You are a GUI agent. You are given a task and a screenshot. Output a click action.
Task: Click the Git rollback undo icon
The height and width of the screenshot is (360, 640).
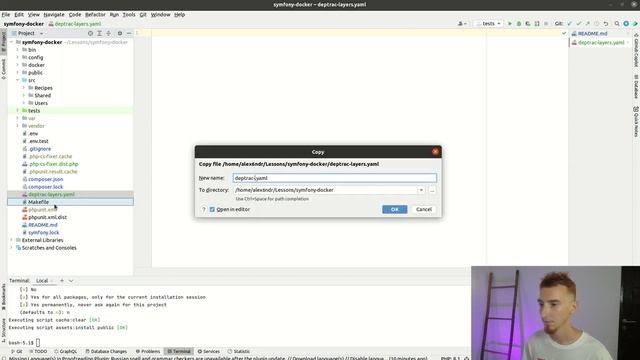606,24
